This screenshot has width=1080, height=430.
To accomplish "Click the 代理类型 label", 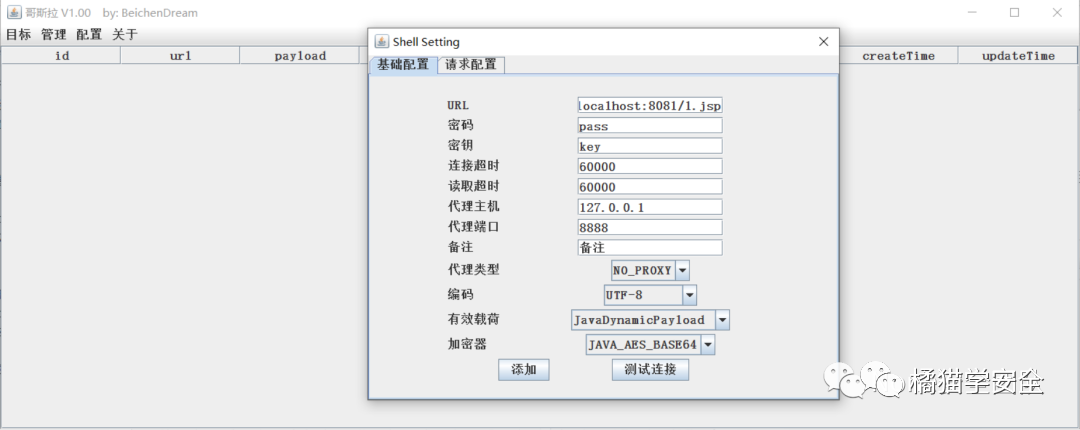I will (473, 270).
